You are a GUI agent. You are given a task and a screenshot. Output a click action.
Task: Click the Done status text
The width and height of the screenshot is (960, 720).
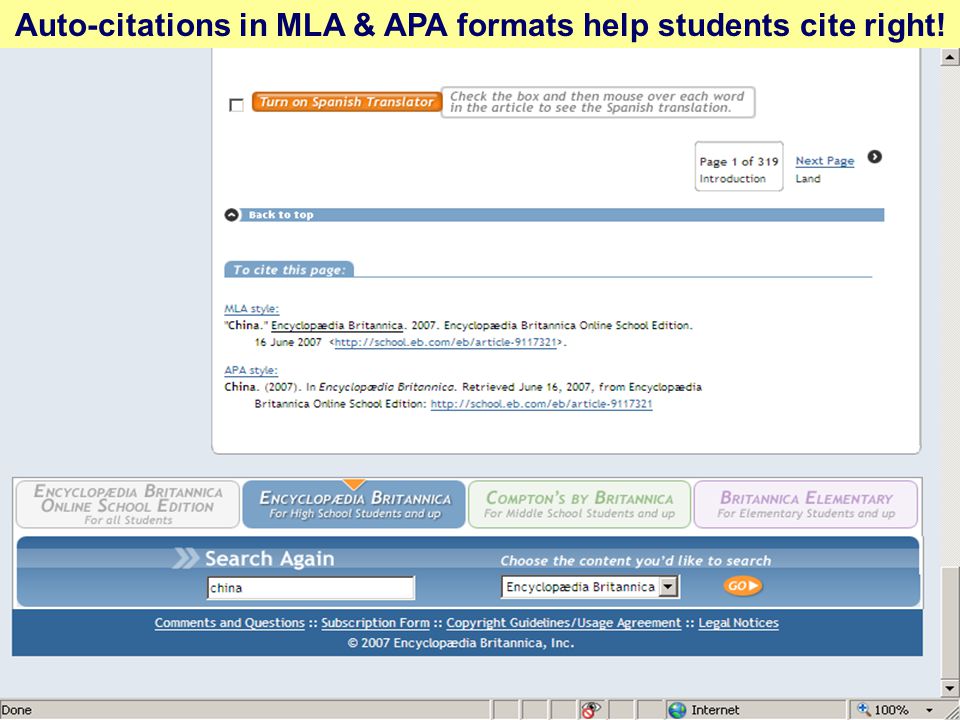pyautogui.click(x=17, y=710)
